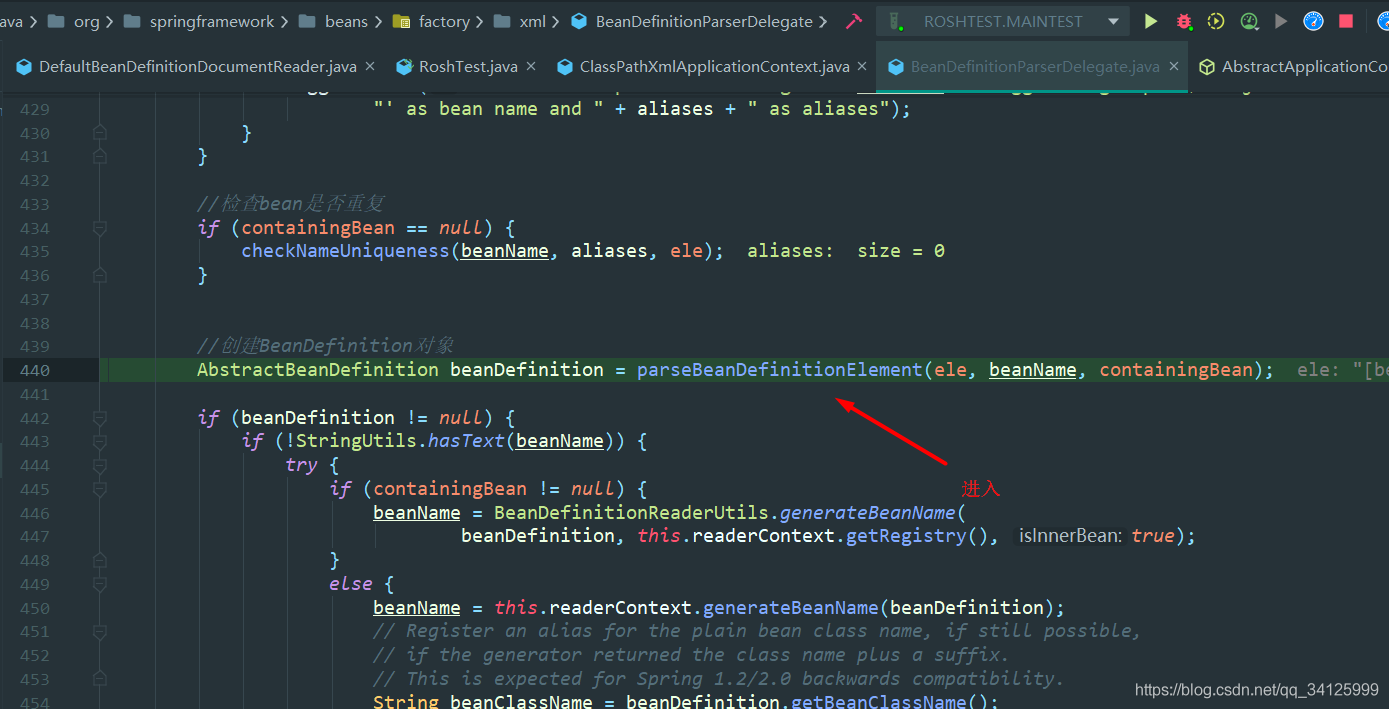Click AbstractBeanDefinition type on line 440
1389x709 pixels.
318,370
